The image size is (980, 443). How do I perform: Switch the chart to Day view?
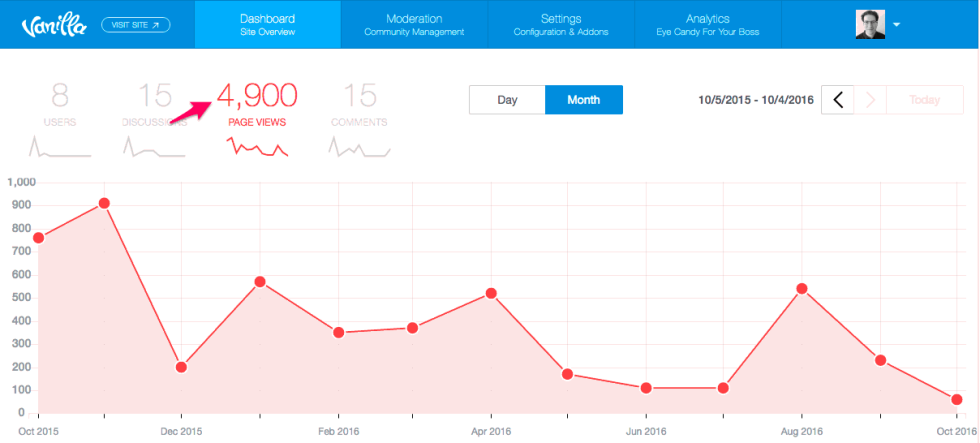(x=507, y=100)
